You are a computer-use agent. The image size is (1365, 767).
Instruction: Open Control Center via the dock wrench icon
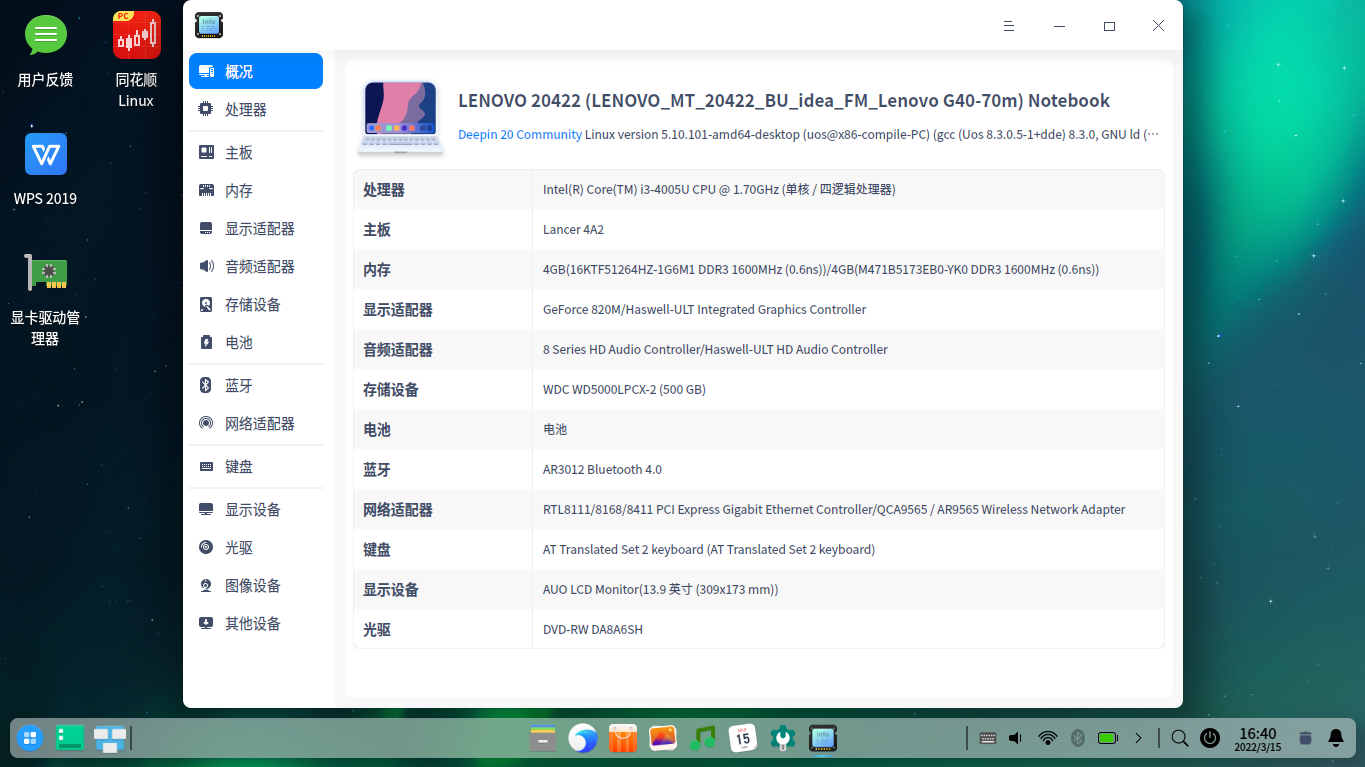pyautogui.click(x=783, y=738)
